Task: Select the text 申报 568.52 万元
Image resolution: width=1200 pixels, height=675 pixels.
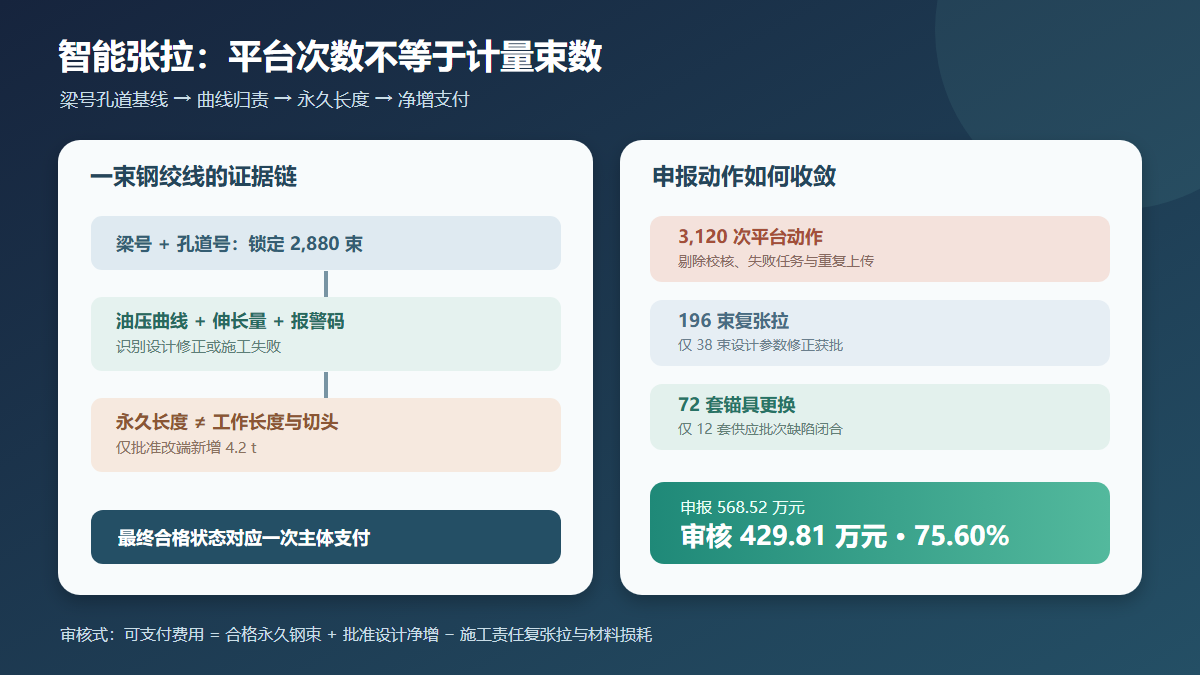Action: tap(742, 508)
